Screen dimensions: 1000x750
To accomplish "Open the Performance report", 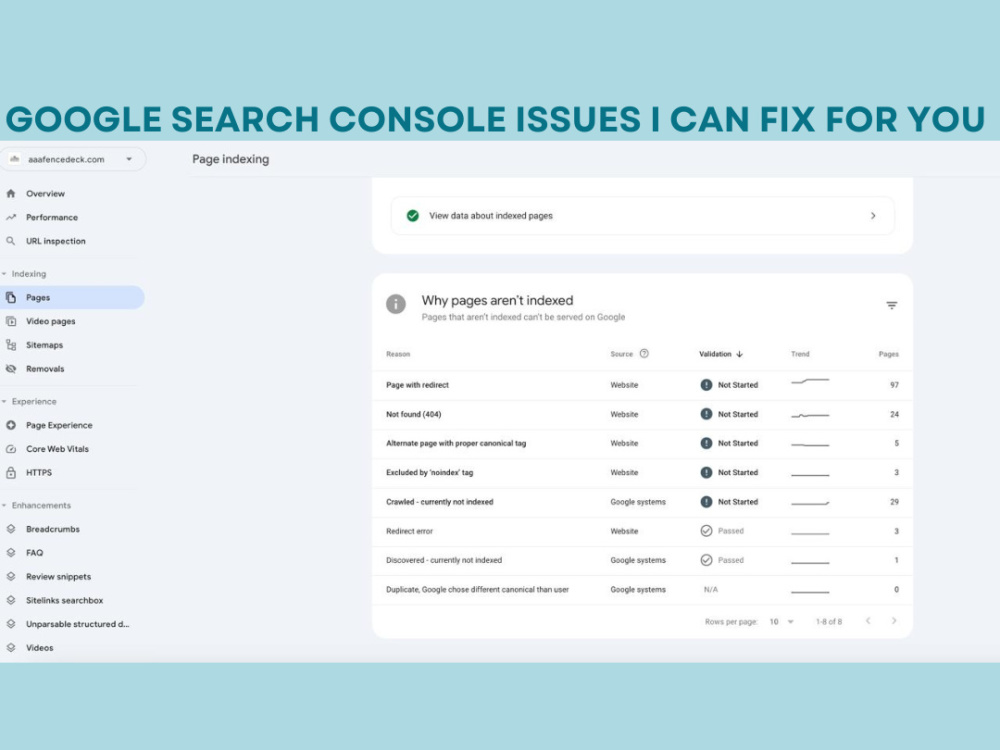I will pyautogui.click(x=52, y=217).
